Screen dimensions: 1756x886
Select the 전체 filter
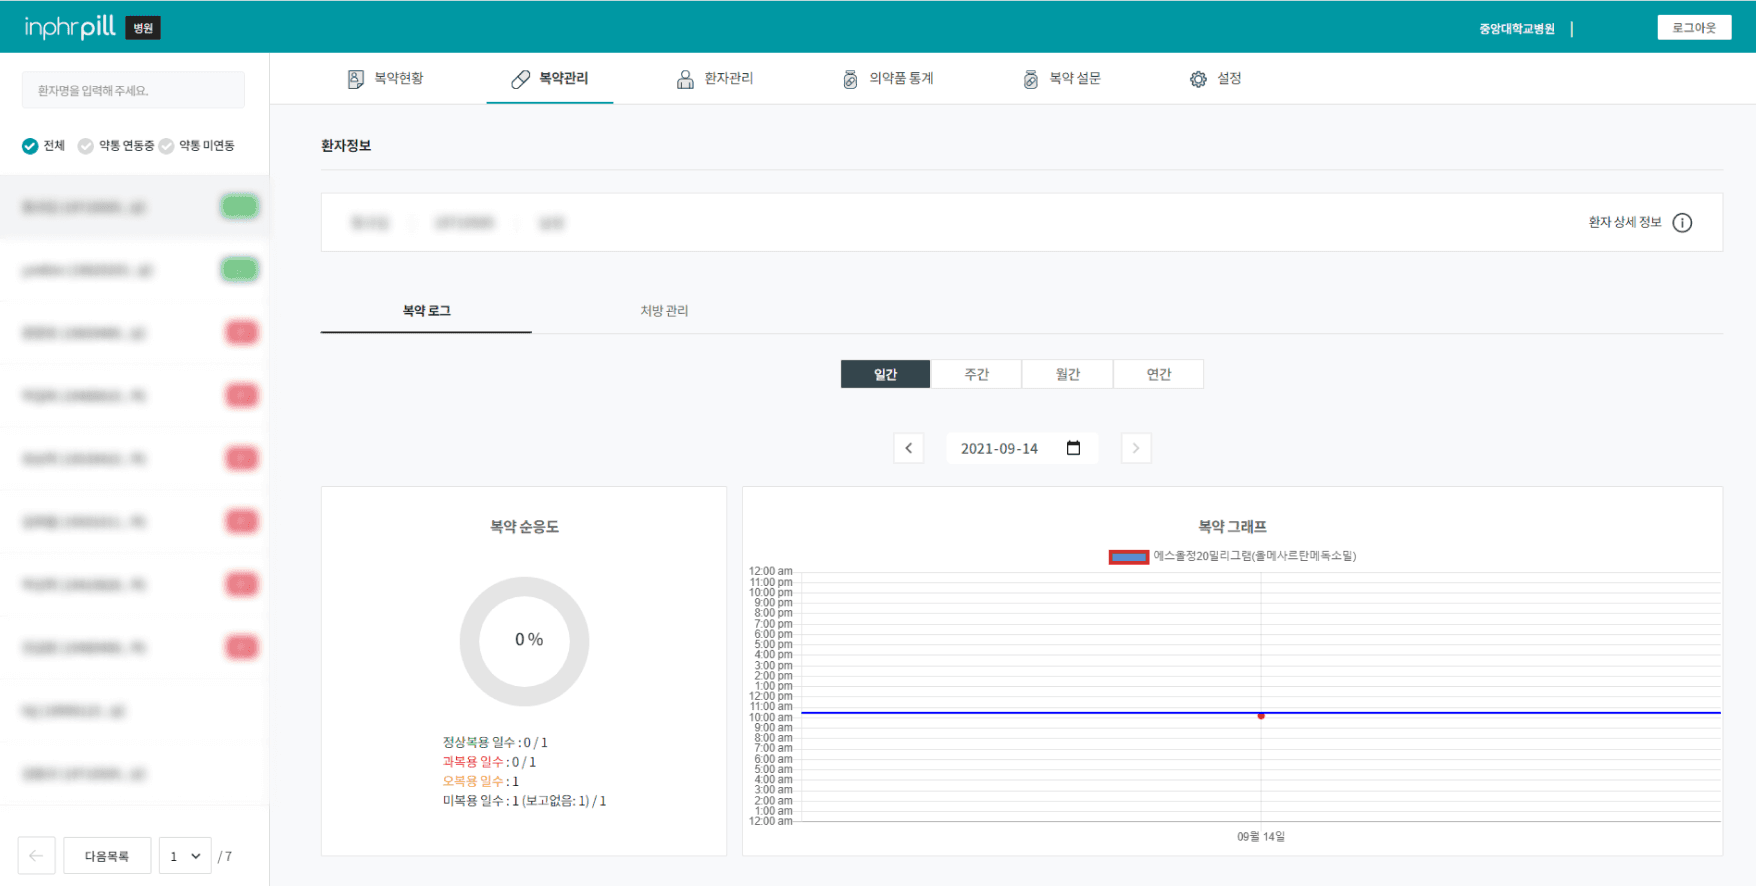[43, 146]
